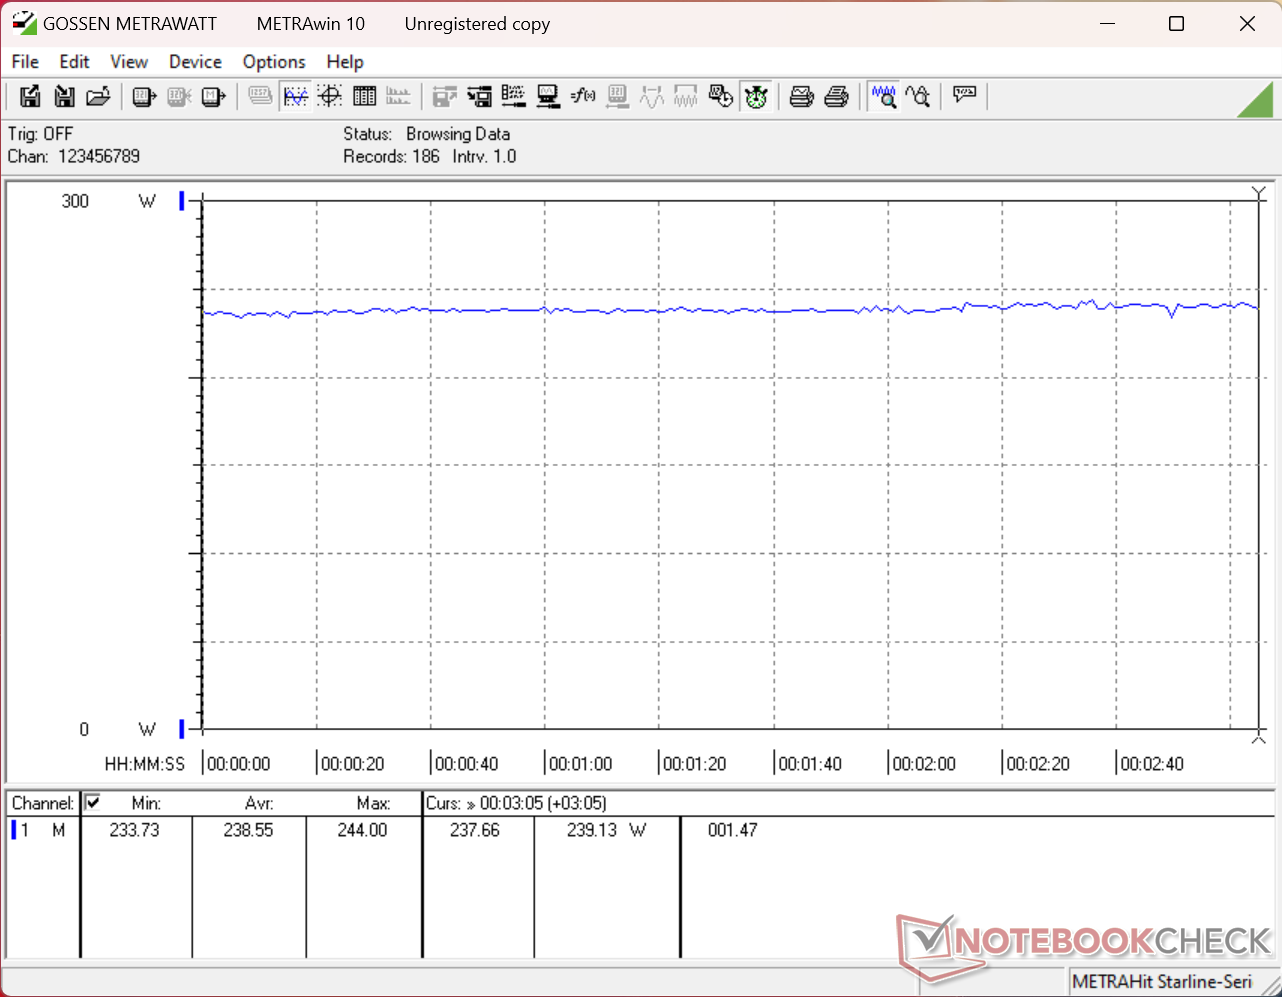Select the crosshair X-Y view icon
This screenshot has height=997, width=1282.
click(330, 96)
